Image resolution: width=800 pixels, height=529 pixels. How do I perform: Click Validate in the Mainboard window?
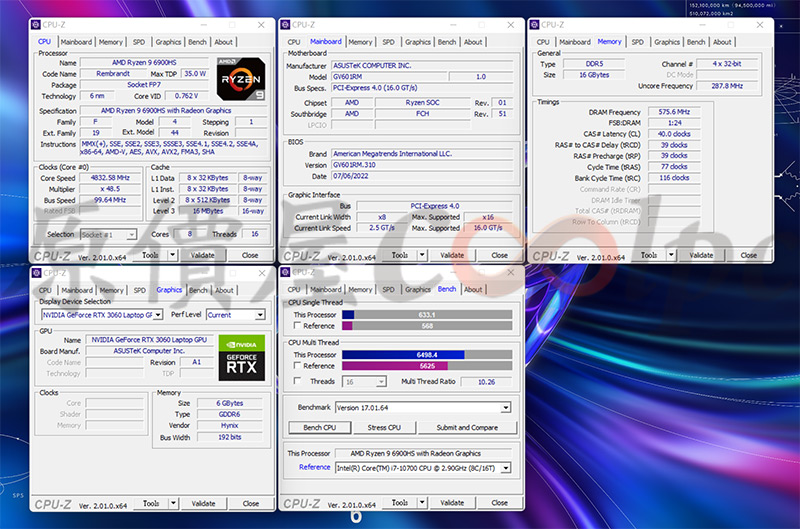[452, 255]
